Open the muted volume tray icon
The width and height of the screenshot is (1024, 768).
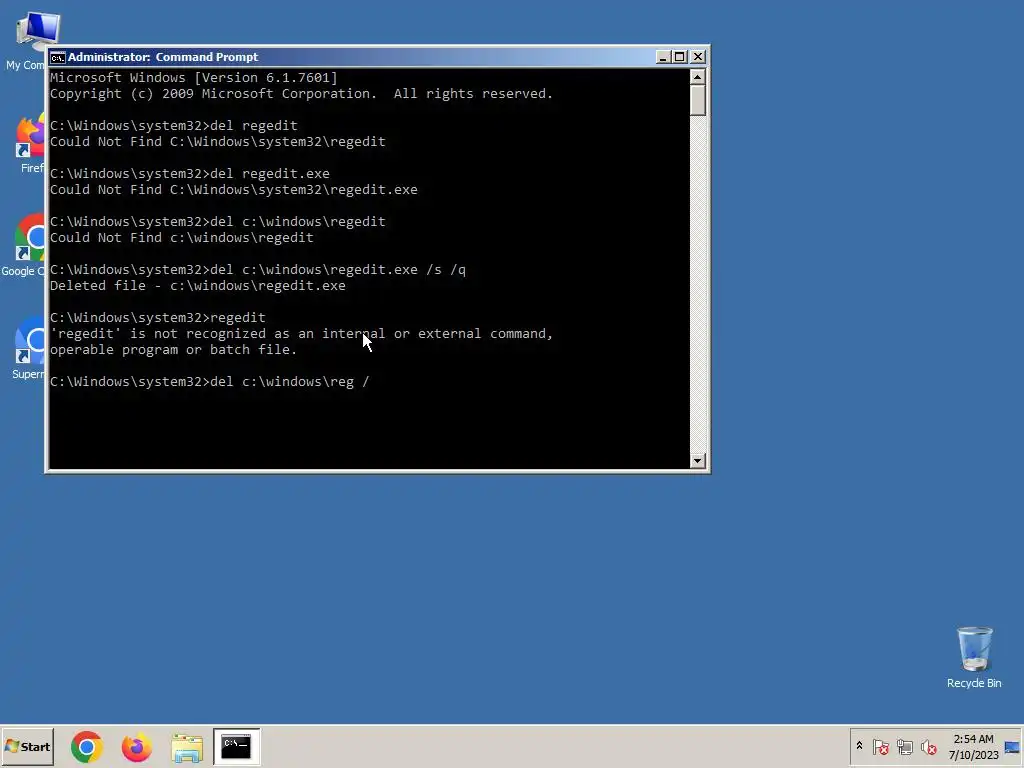coord(929,746)
